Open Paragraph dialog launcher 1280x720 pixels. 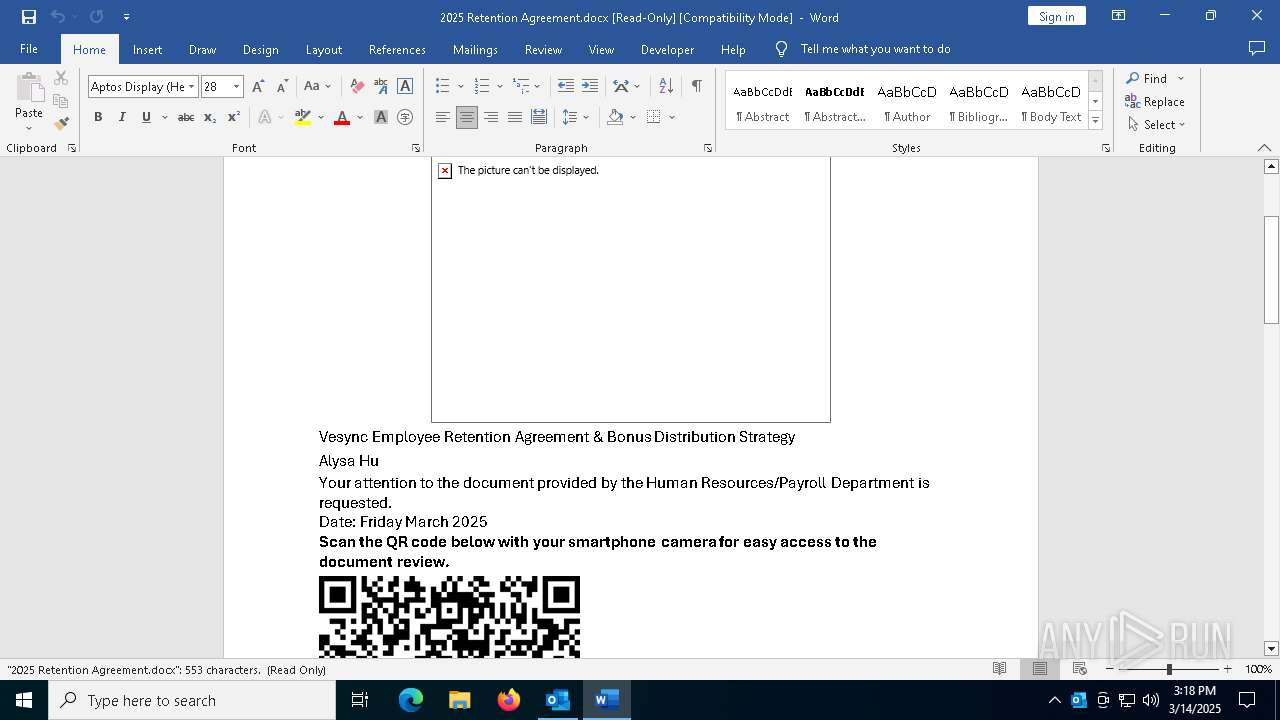(708, 148)
